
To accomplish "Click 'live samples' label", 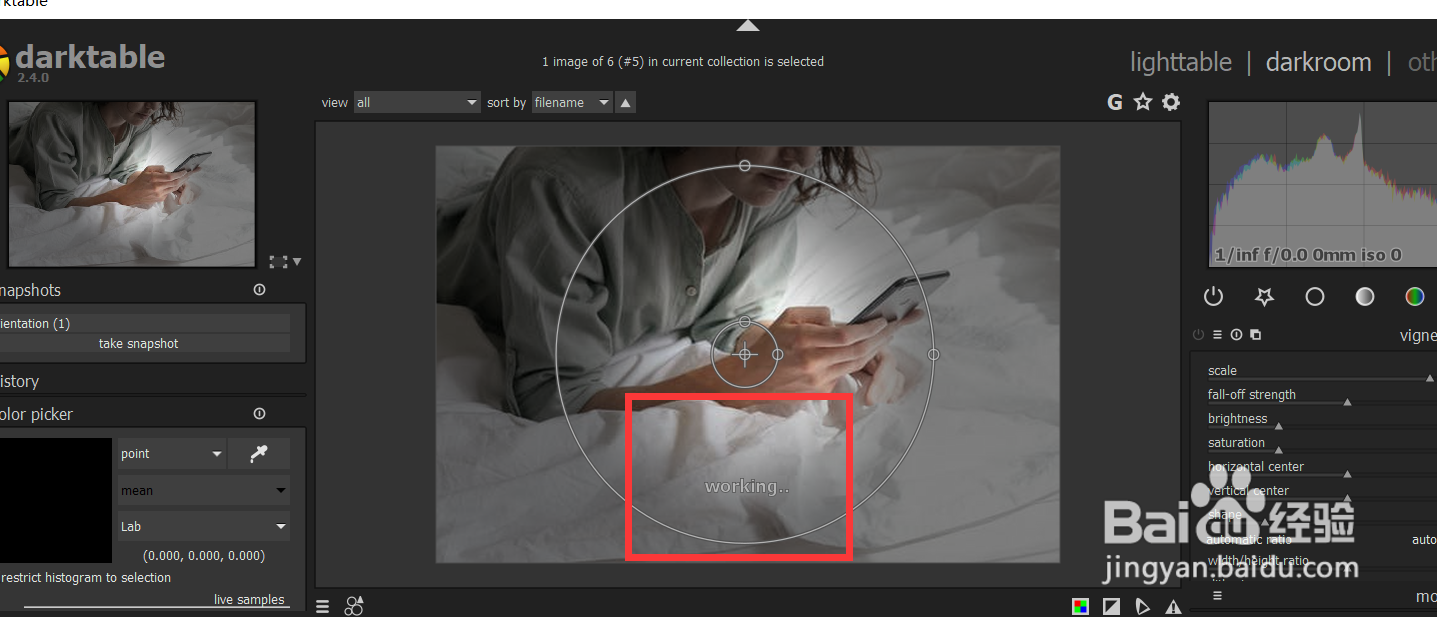I will pyautogui.click(x=249, y=600).
